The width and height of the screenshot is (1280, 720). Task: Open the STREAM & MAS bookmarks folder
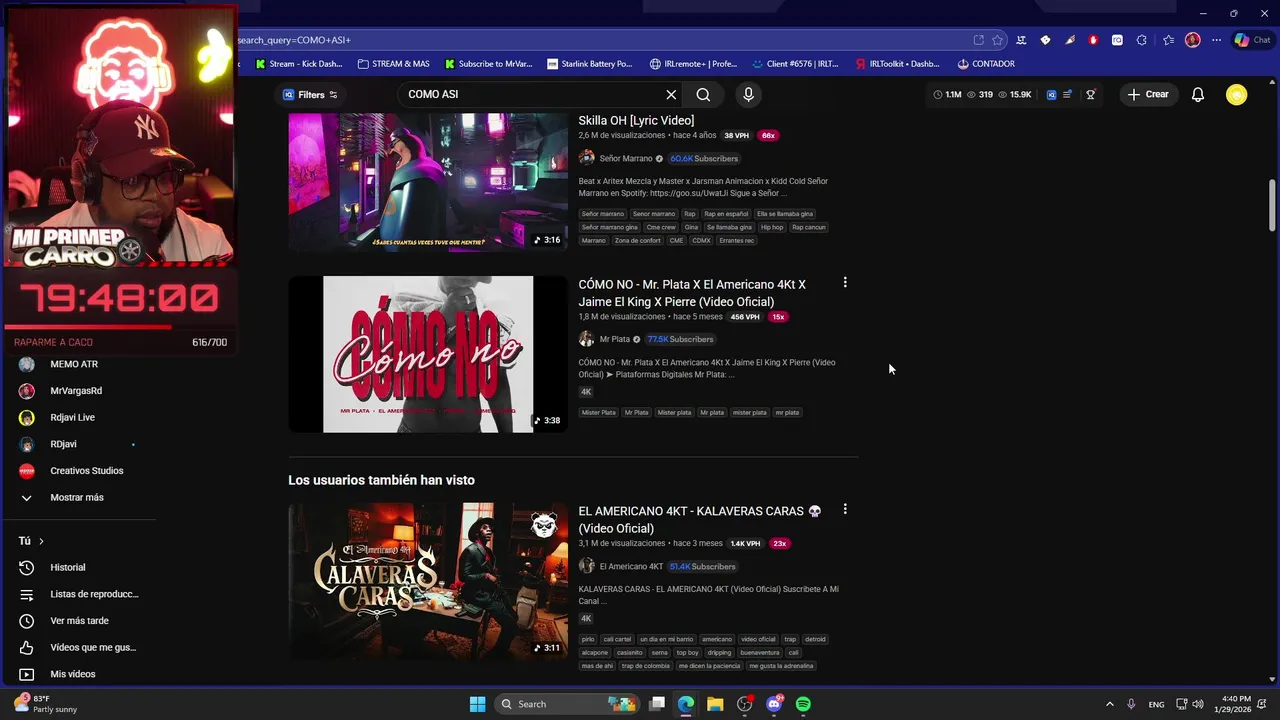(x=393, y=64)
